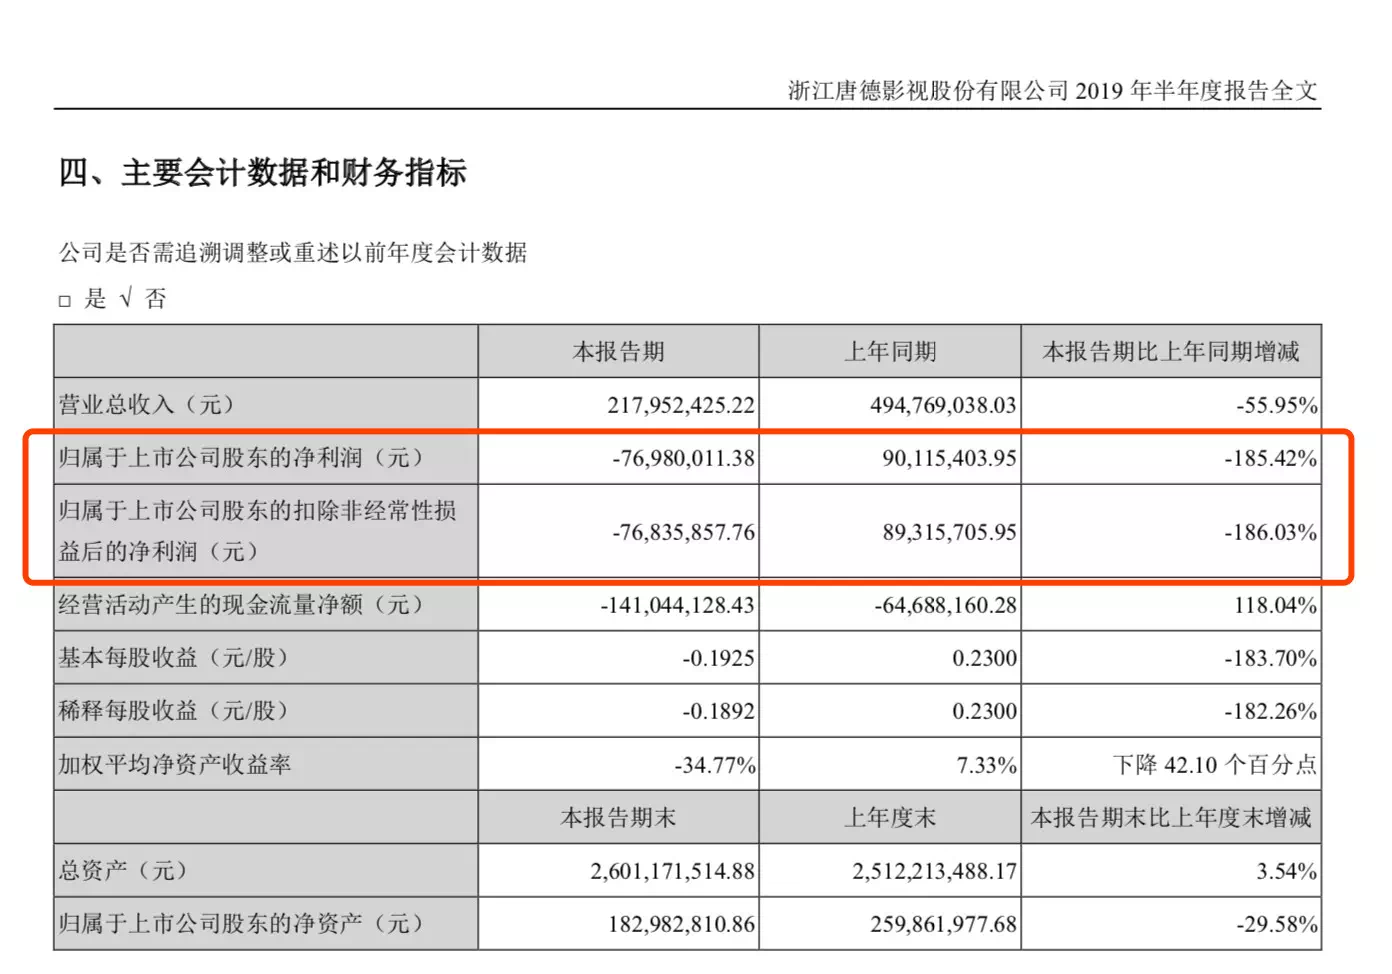This screenshot has height=974, width=1392.
Task: Click the 本报告期比上年同期增减 column header
Action: pyautogui.click(x=1170, y=352)
